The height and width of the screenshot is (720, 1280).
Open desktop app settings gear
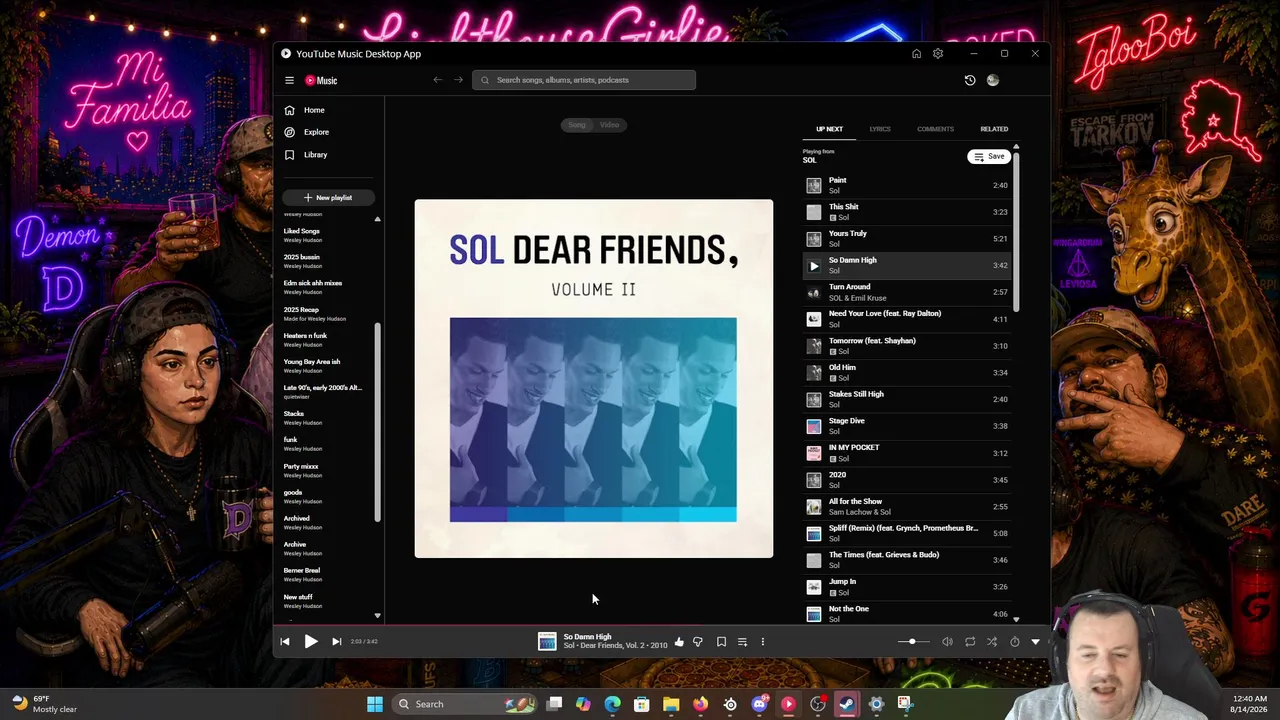pyautogui.click(x=938, y=54)
